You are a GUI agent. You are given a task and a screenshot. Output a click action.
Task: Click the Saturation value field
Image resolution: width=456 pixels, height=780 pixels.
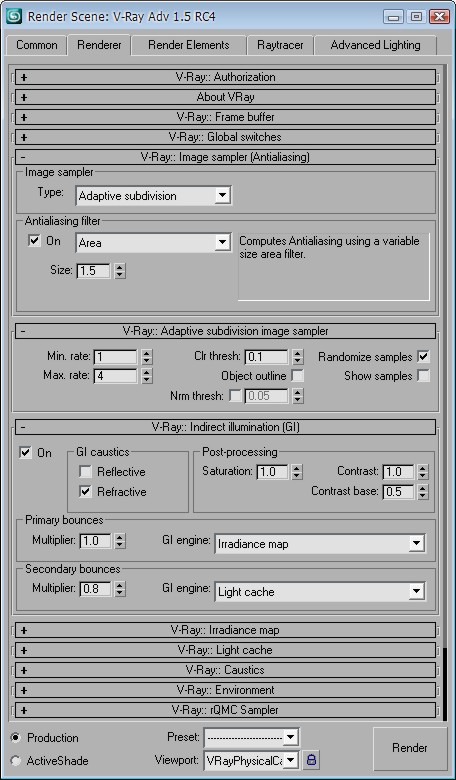coord(273,472)
